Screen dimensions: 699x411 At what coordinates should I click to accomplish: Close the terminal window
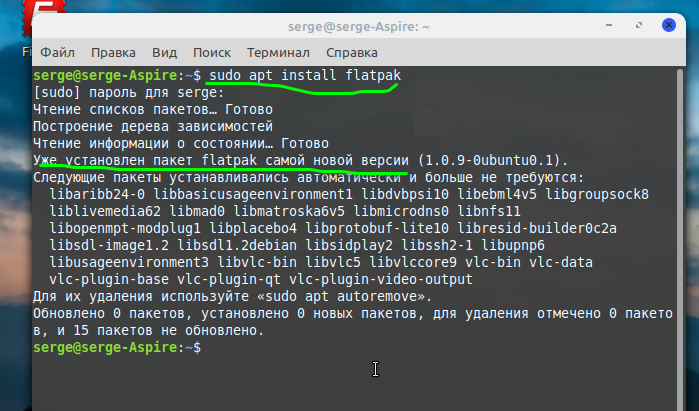coord(669,25)
